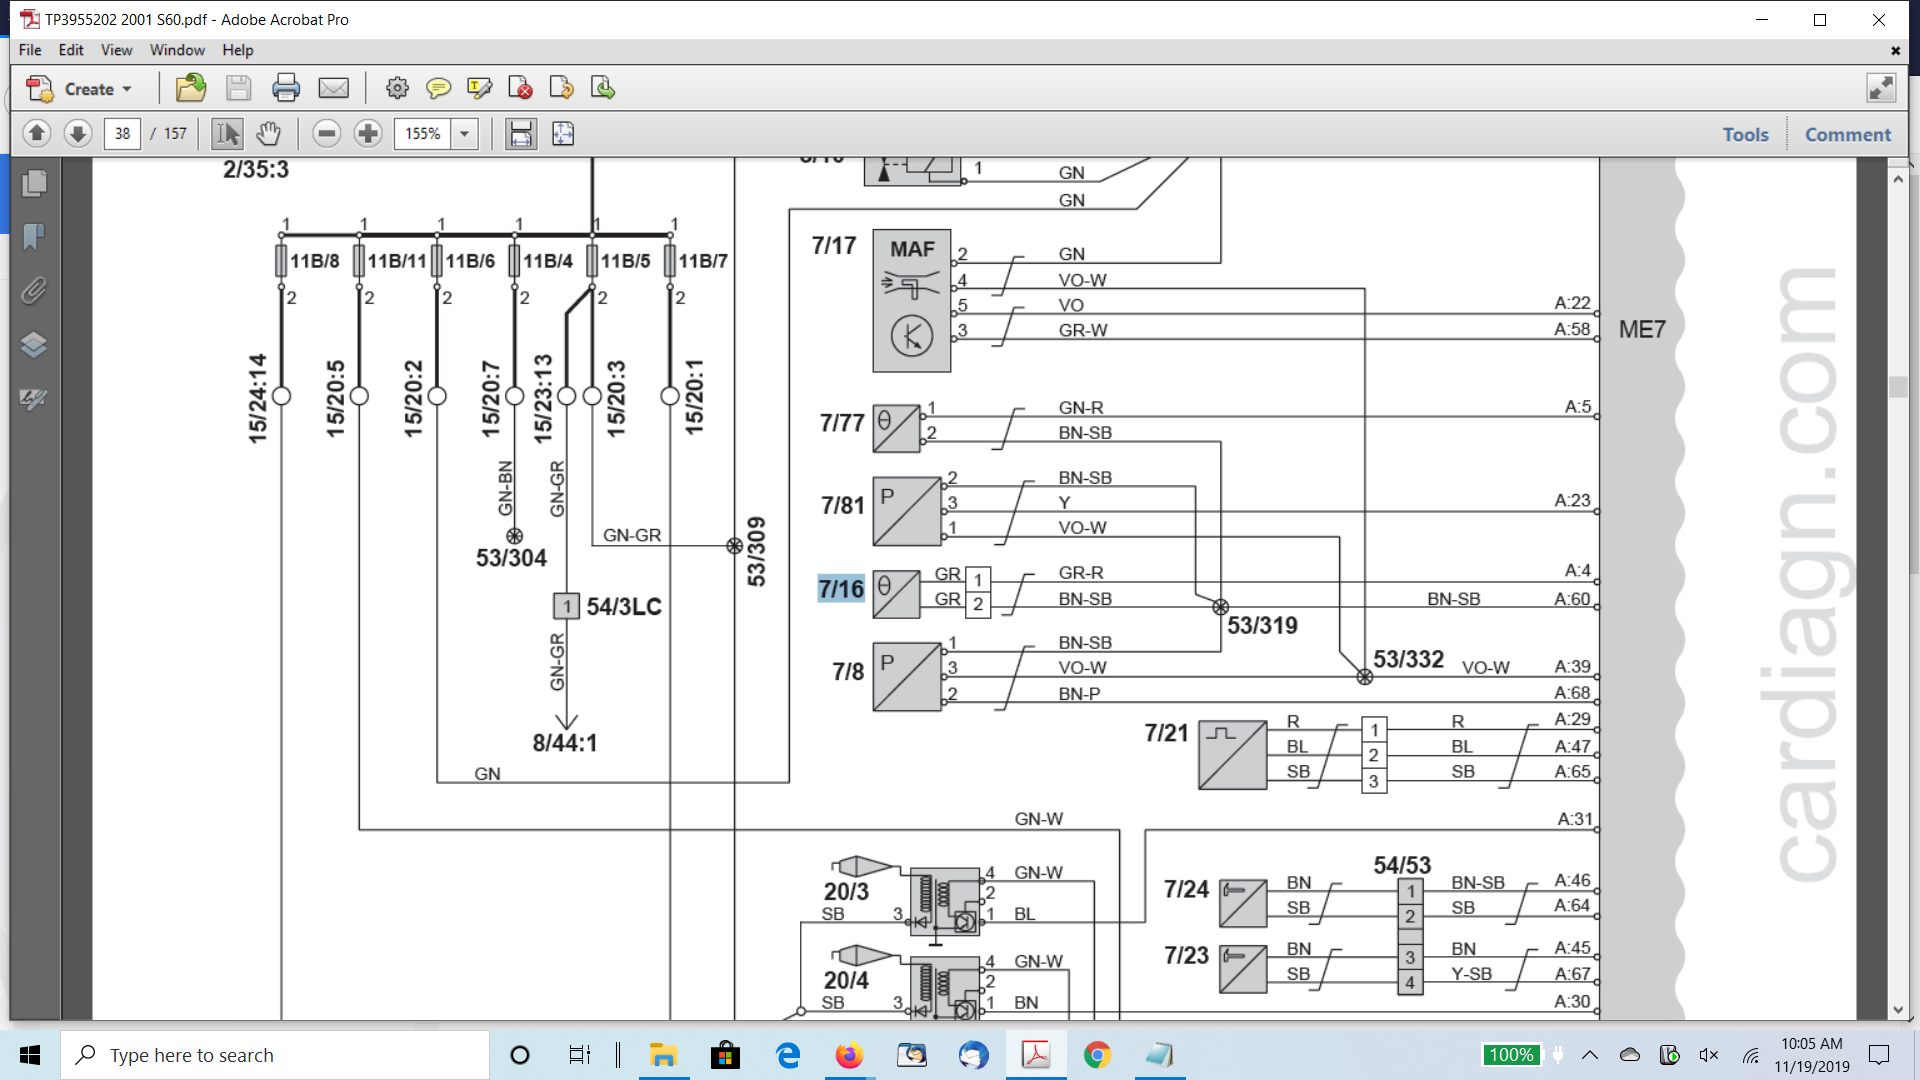The image size is (1920, 1080).
Task: Open Page Thumbnails sidebar panel
Action: coord(34,183)
